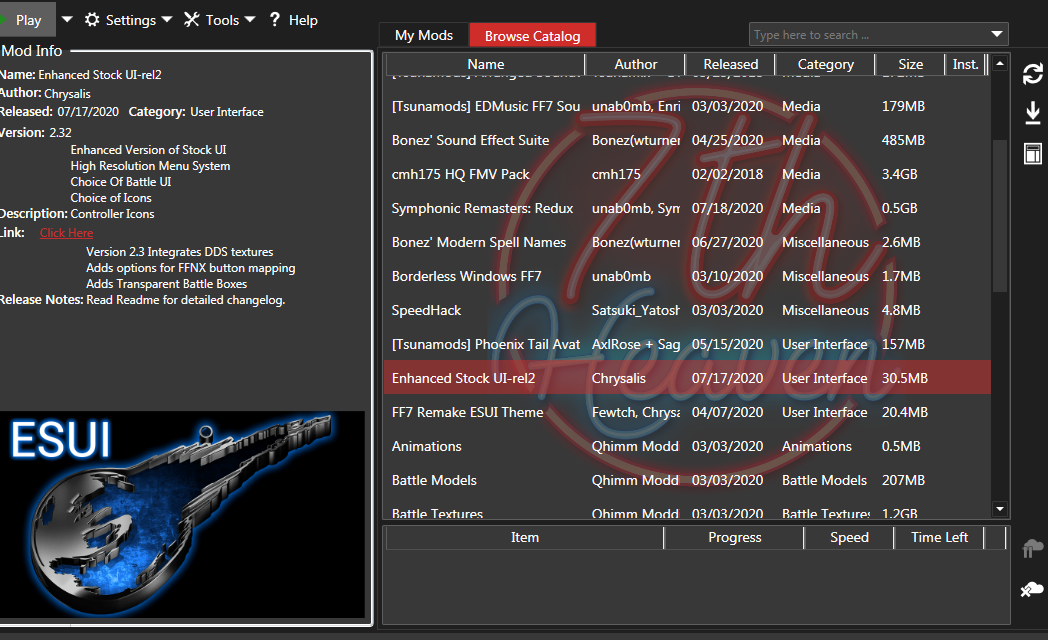
Task: Click the '485MB' size cell
Action: tap(903, 140)
